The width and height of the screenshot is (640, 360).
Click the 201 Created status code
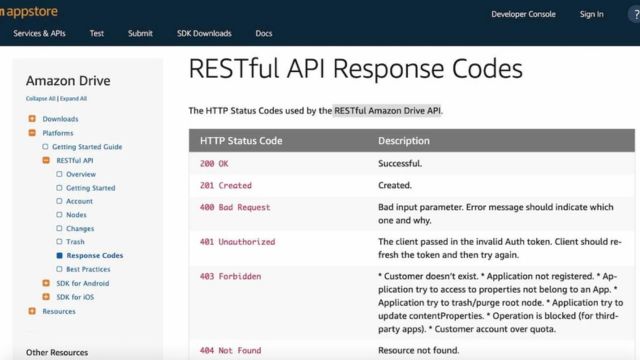[x=226, y=185]
